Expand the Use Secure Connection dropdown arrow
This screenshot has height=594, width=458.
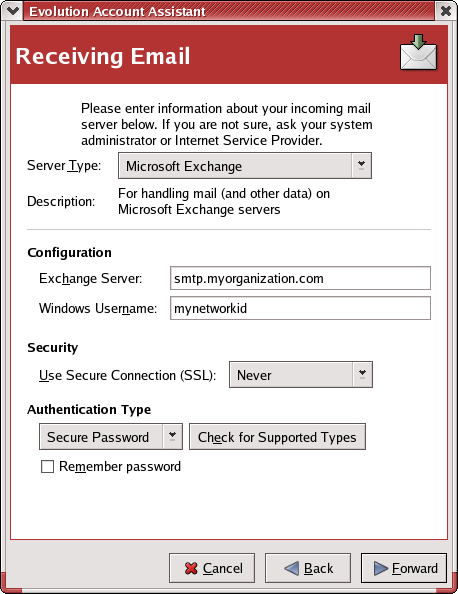click(363, 374)
